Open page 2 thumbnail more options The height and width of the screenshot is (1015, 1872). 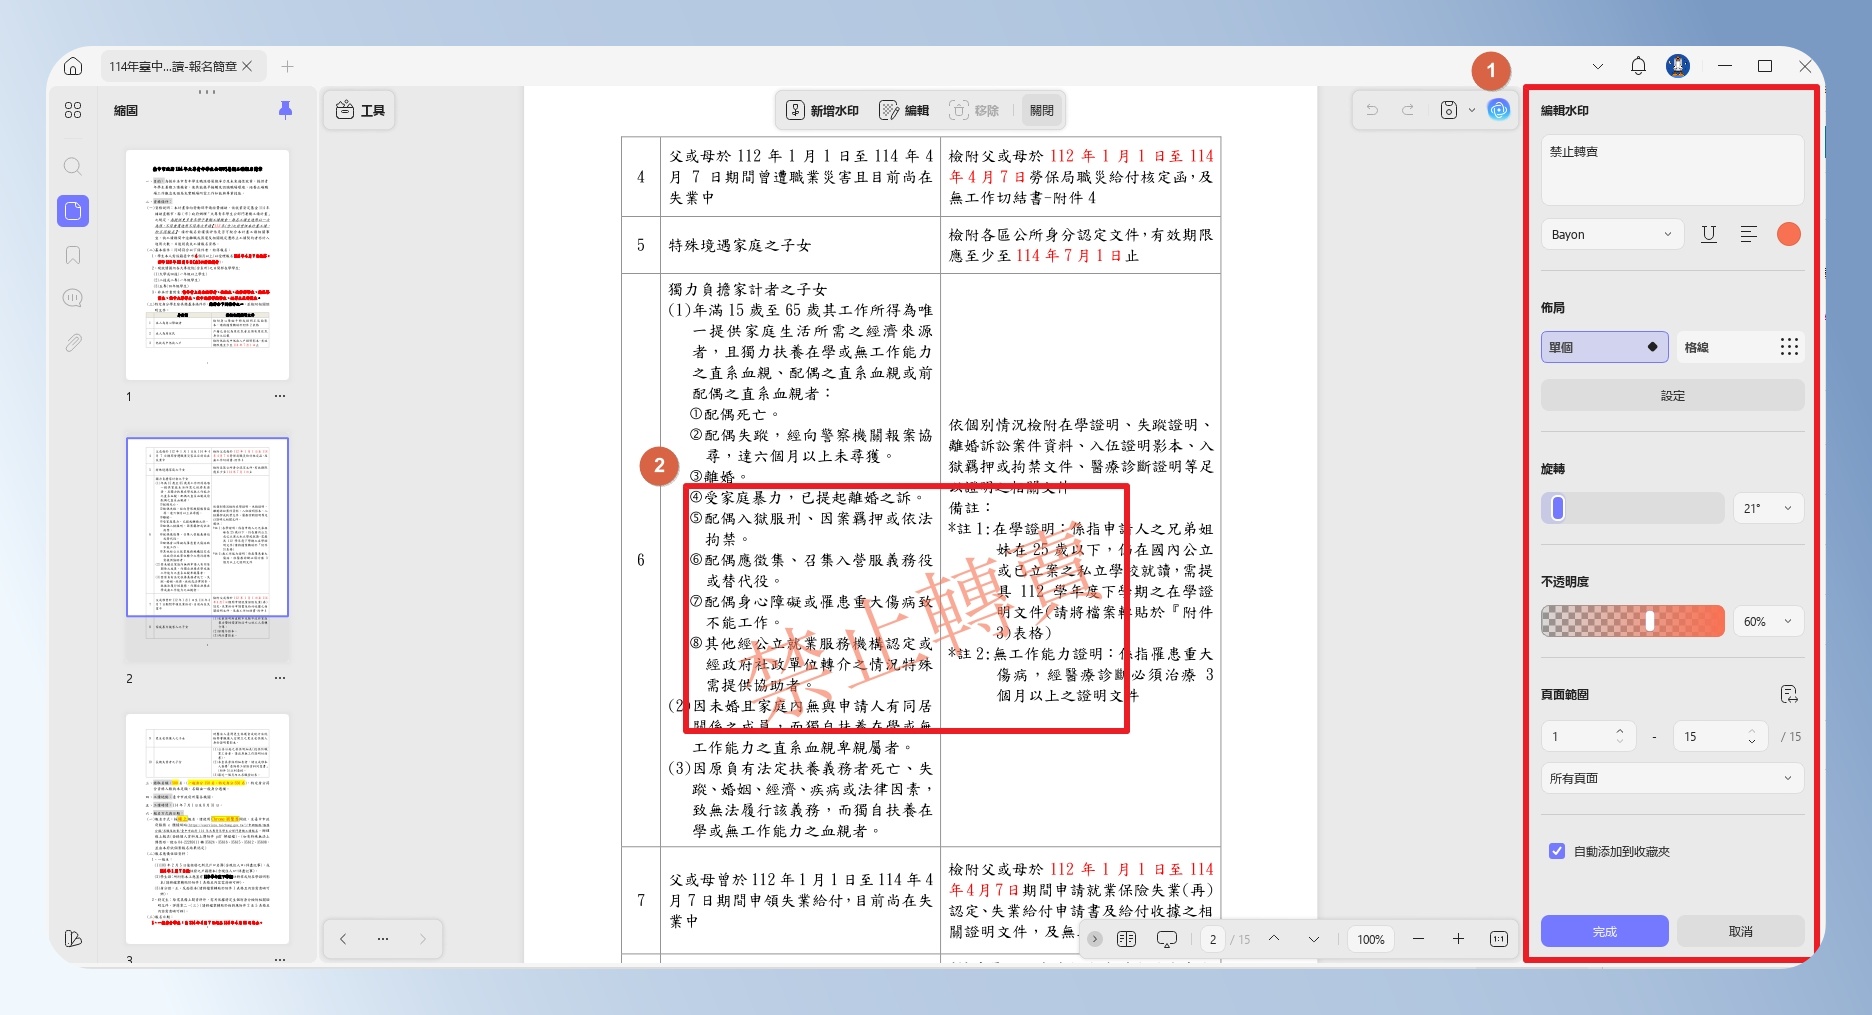click(x=280, y=678)
